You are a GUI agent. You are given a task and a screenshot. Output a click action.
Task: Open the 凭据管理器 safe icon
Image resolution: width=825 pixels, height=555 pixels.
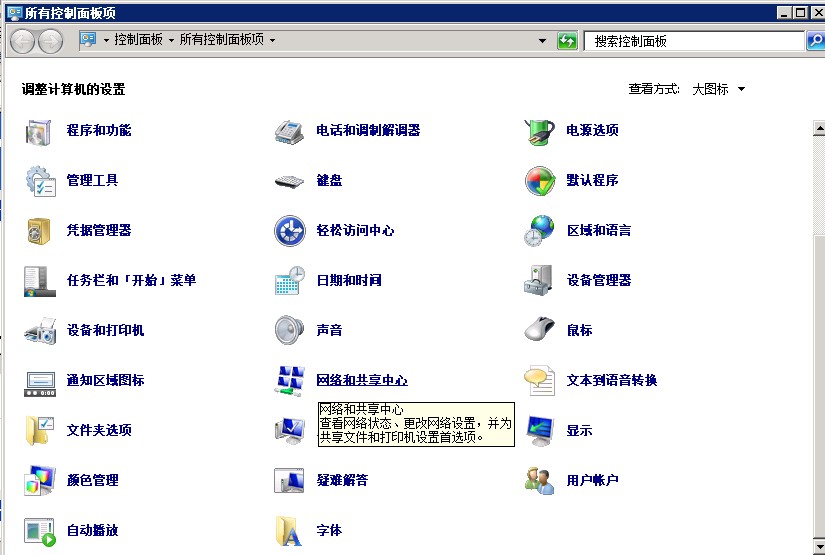coord(38,231)
